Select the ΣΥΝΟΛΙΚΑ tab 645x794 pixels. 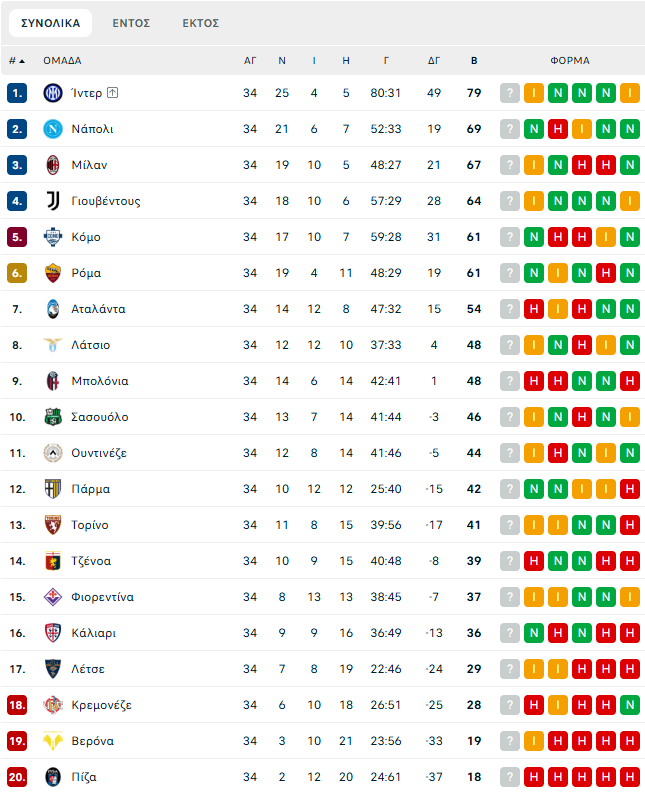click(x=51, y=23)
